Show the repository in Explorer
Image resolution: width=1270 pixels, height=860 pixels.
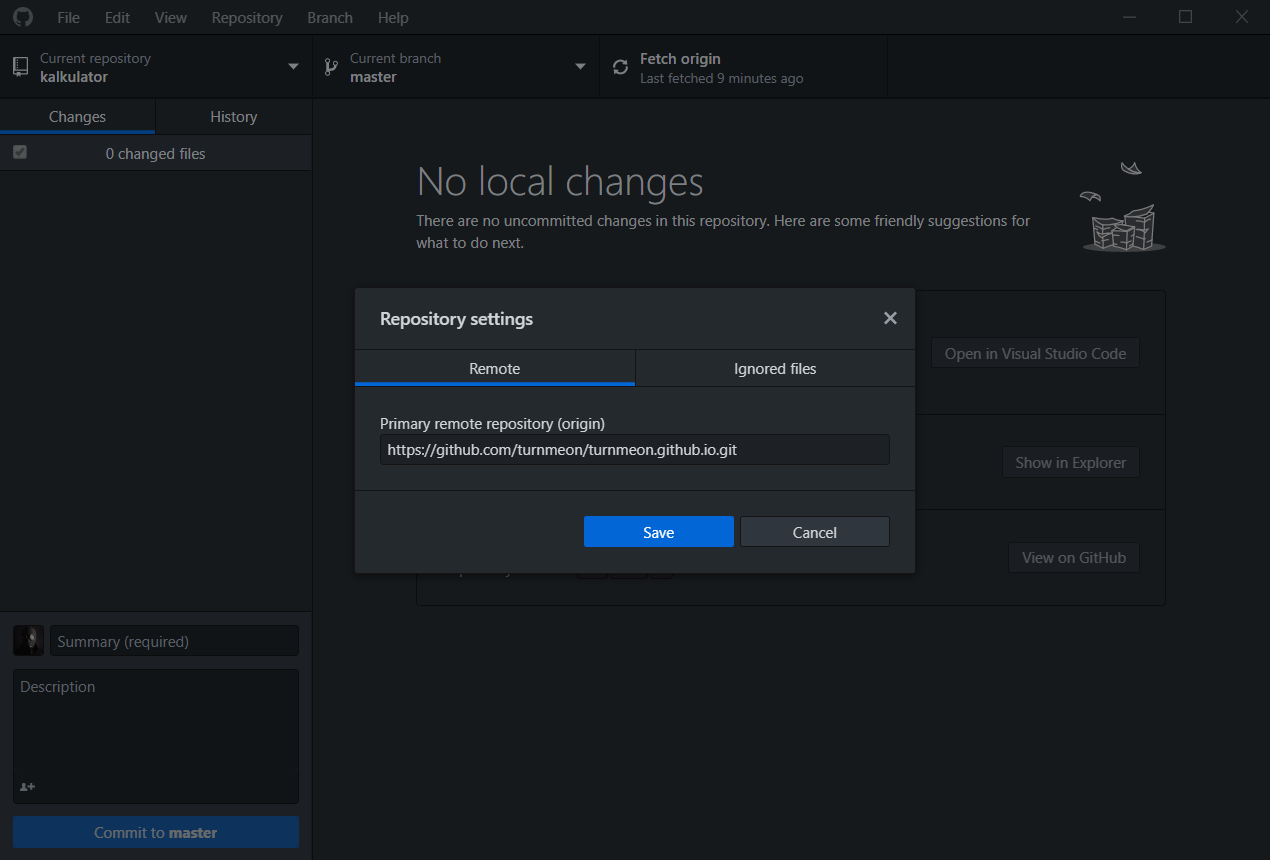click(x=1071, y=462)
